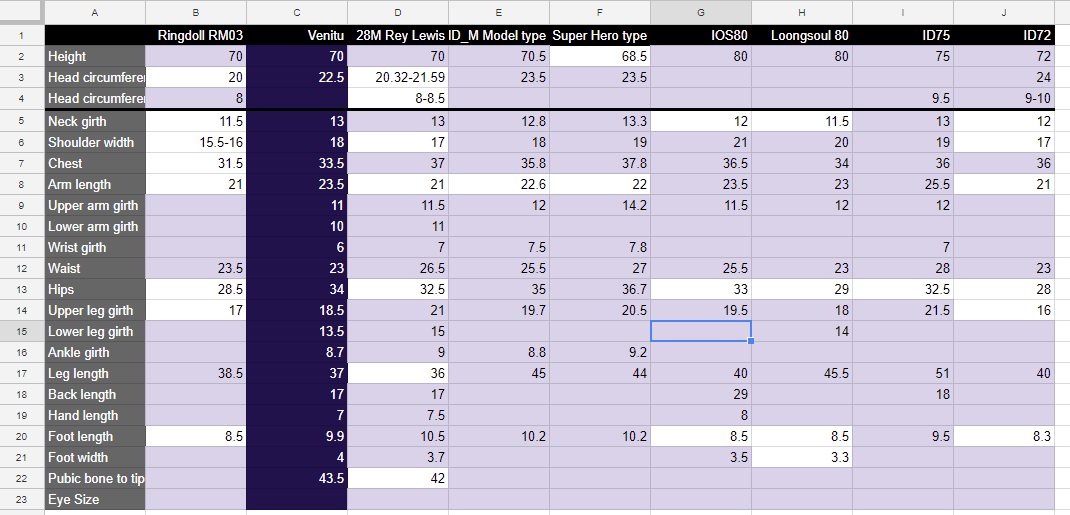Select column J header

[x=1004, y=12]
